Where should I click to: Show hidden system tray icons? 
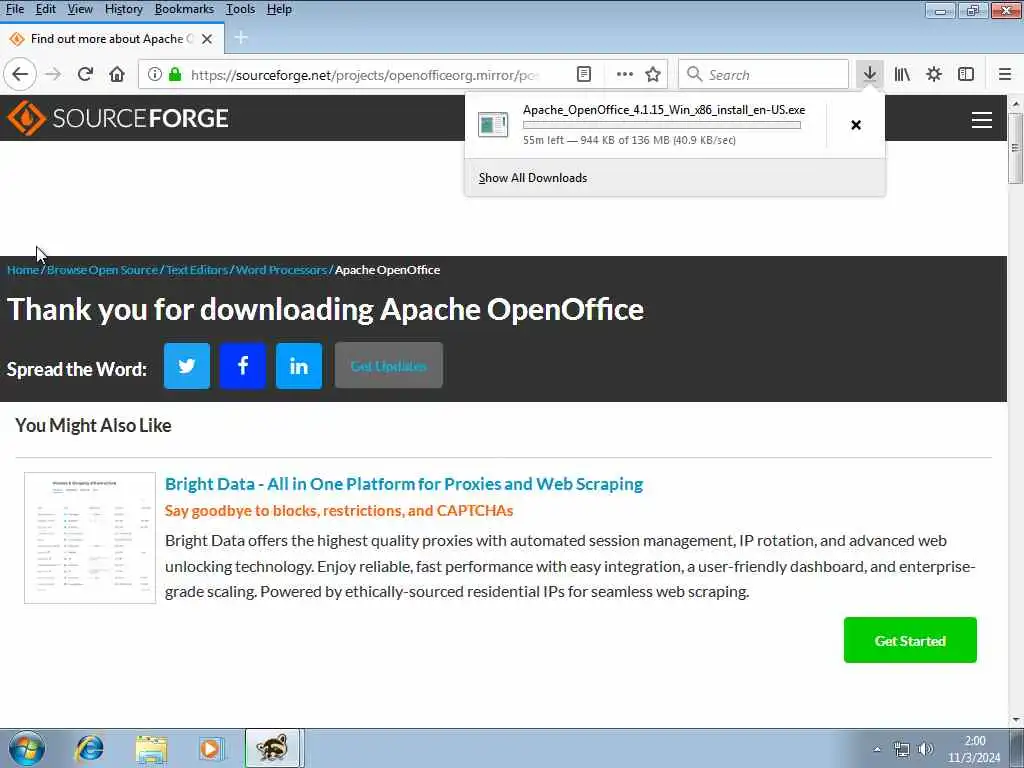(x=877, y=749)
